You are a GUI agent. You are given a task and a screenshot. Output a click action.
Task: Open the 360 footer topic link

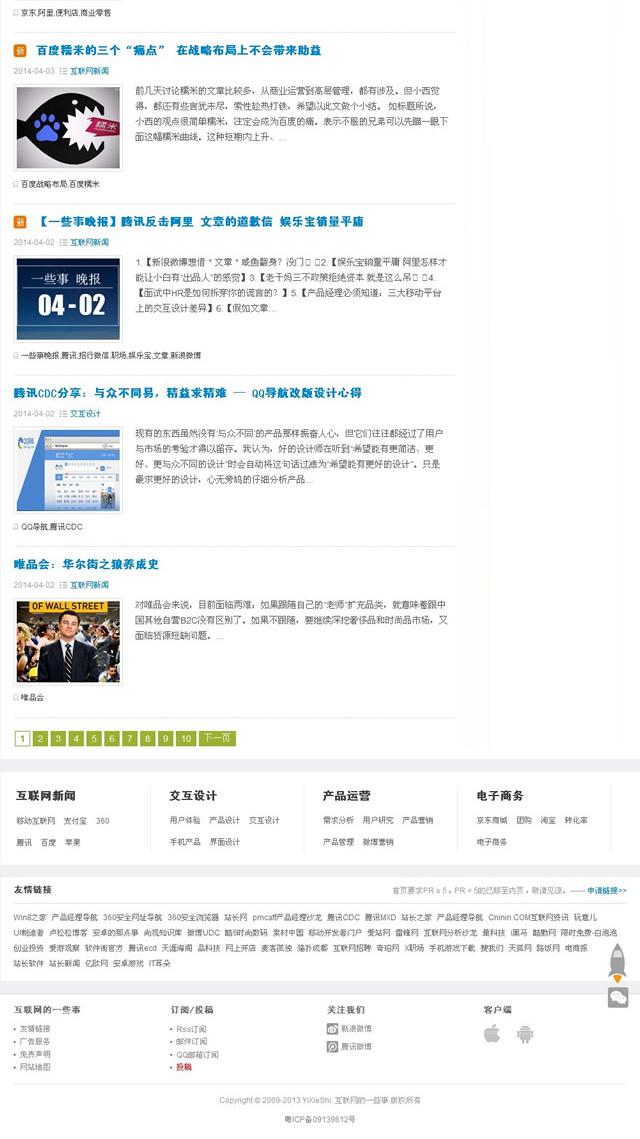[x=102, y=821]
